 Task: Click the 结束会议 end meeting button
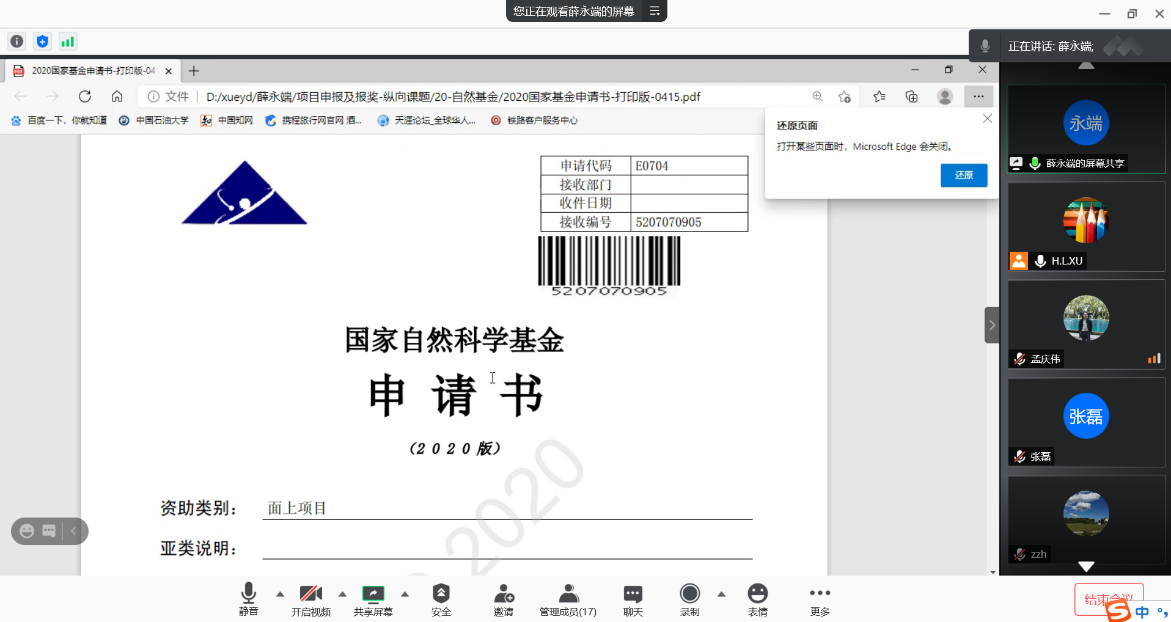(1106, 599)
